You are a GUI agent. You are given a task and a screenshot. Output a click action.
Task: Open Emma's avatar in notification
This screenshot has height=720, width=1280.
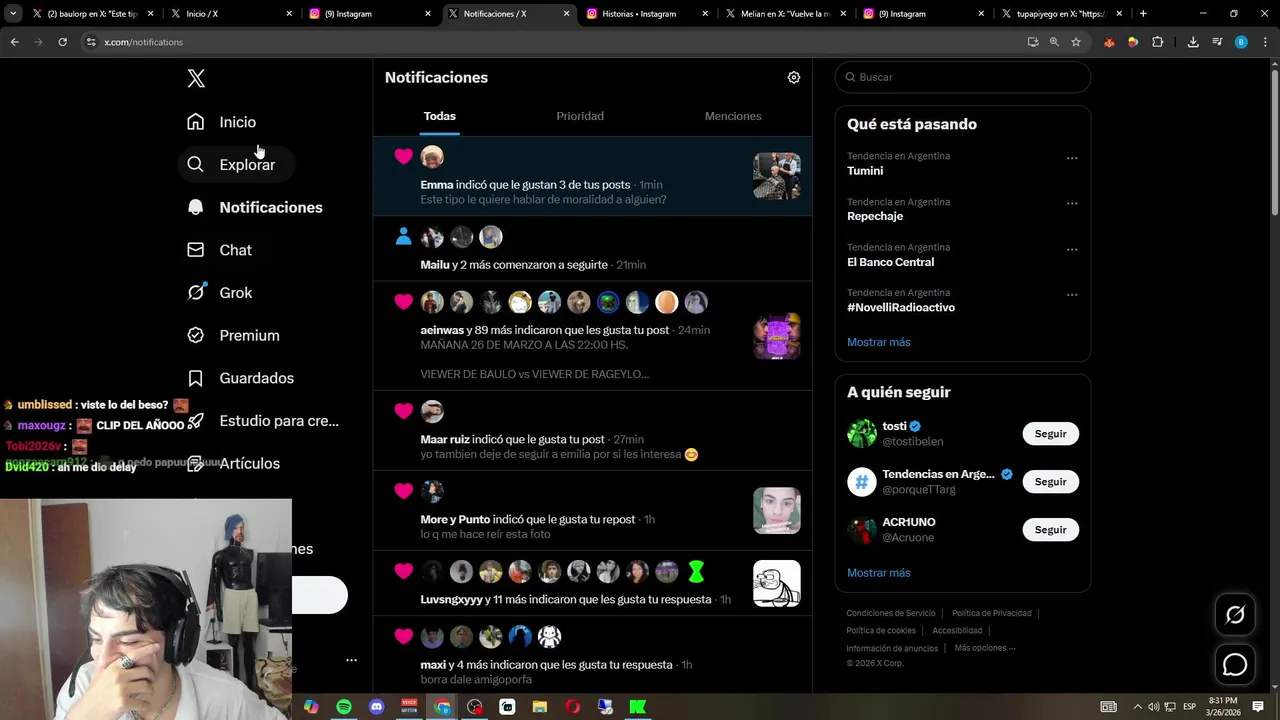tap(432, 156)
